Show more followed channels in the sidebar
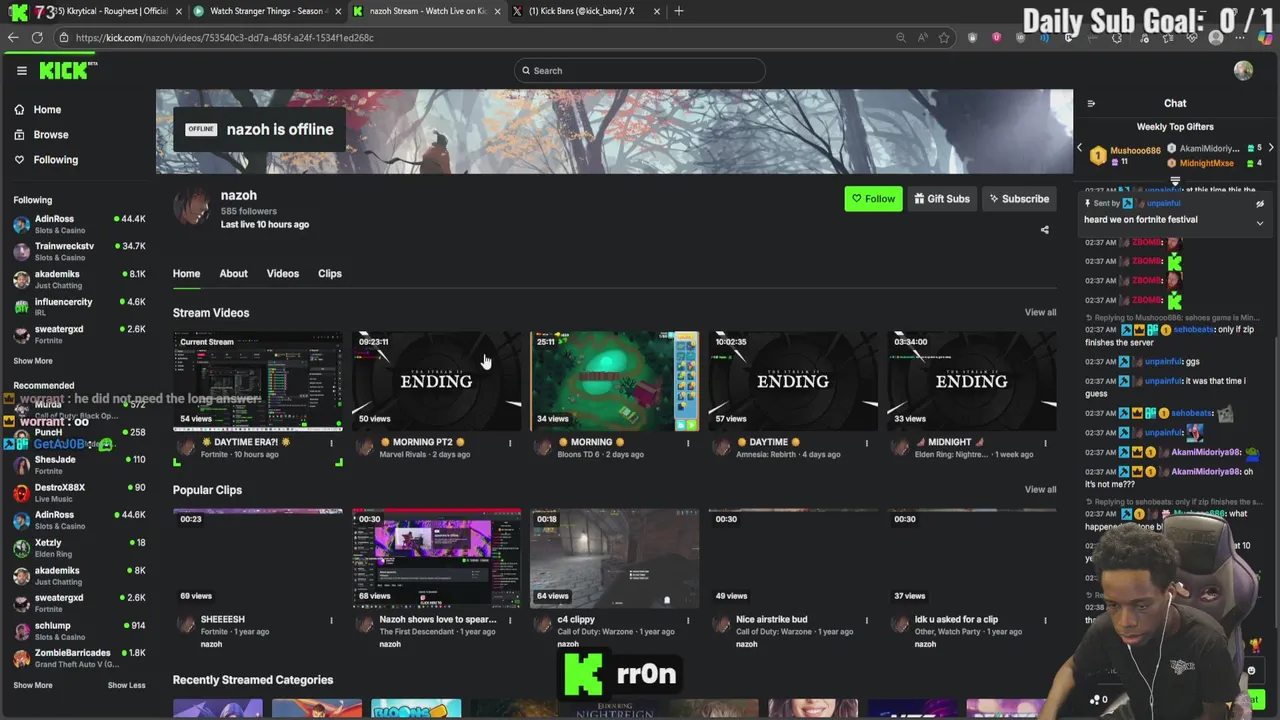Image resolution: width=1280 pixels, height=720 pixels. [x=33, y=361]
